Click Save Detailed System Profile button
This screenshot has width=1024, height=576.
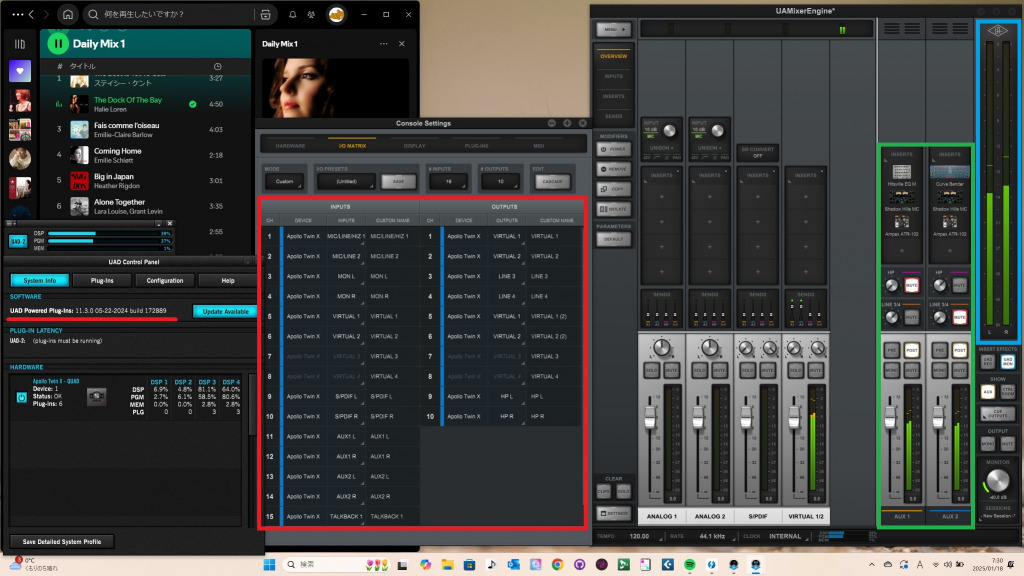[62, 541]
